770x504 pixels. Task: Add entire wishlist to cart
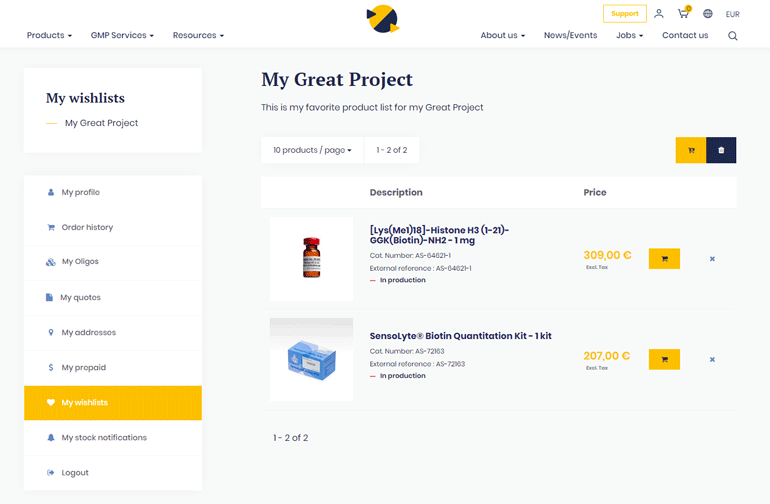(690, 150)
